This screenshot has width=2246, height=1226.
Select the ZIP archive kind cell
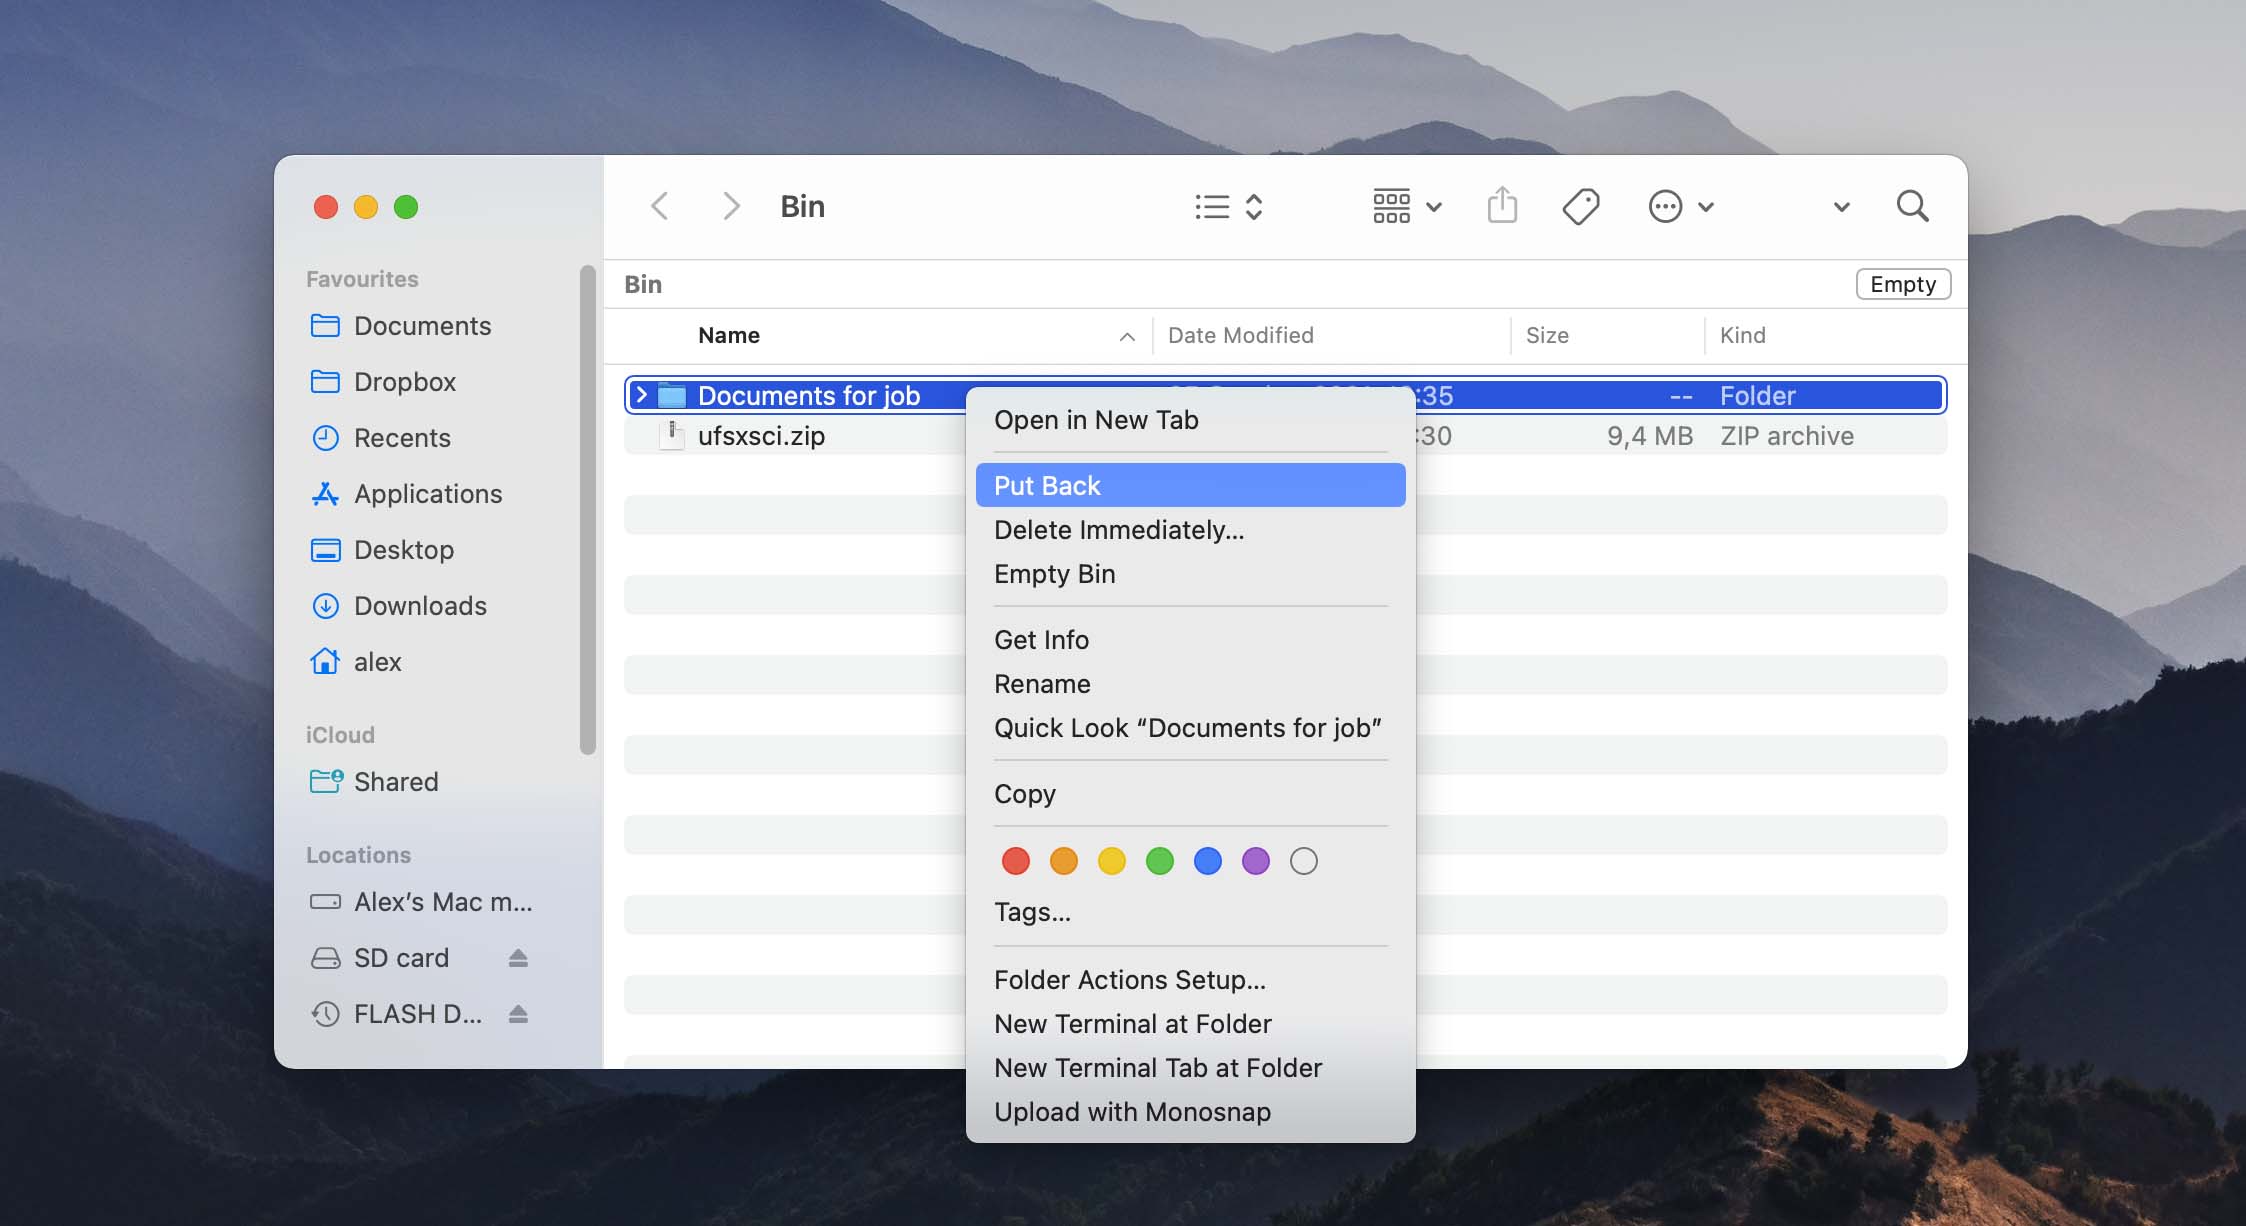point(1787,436)
